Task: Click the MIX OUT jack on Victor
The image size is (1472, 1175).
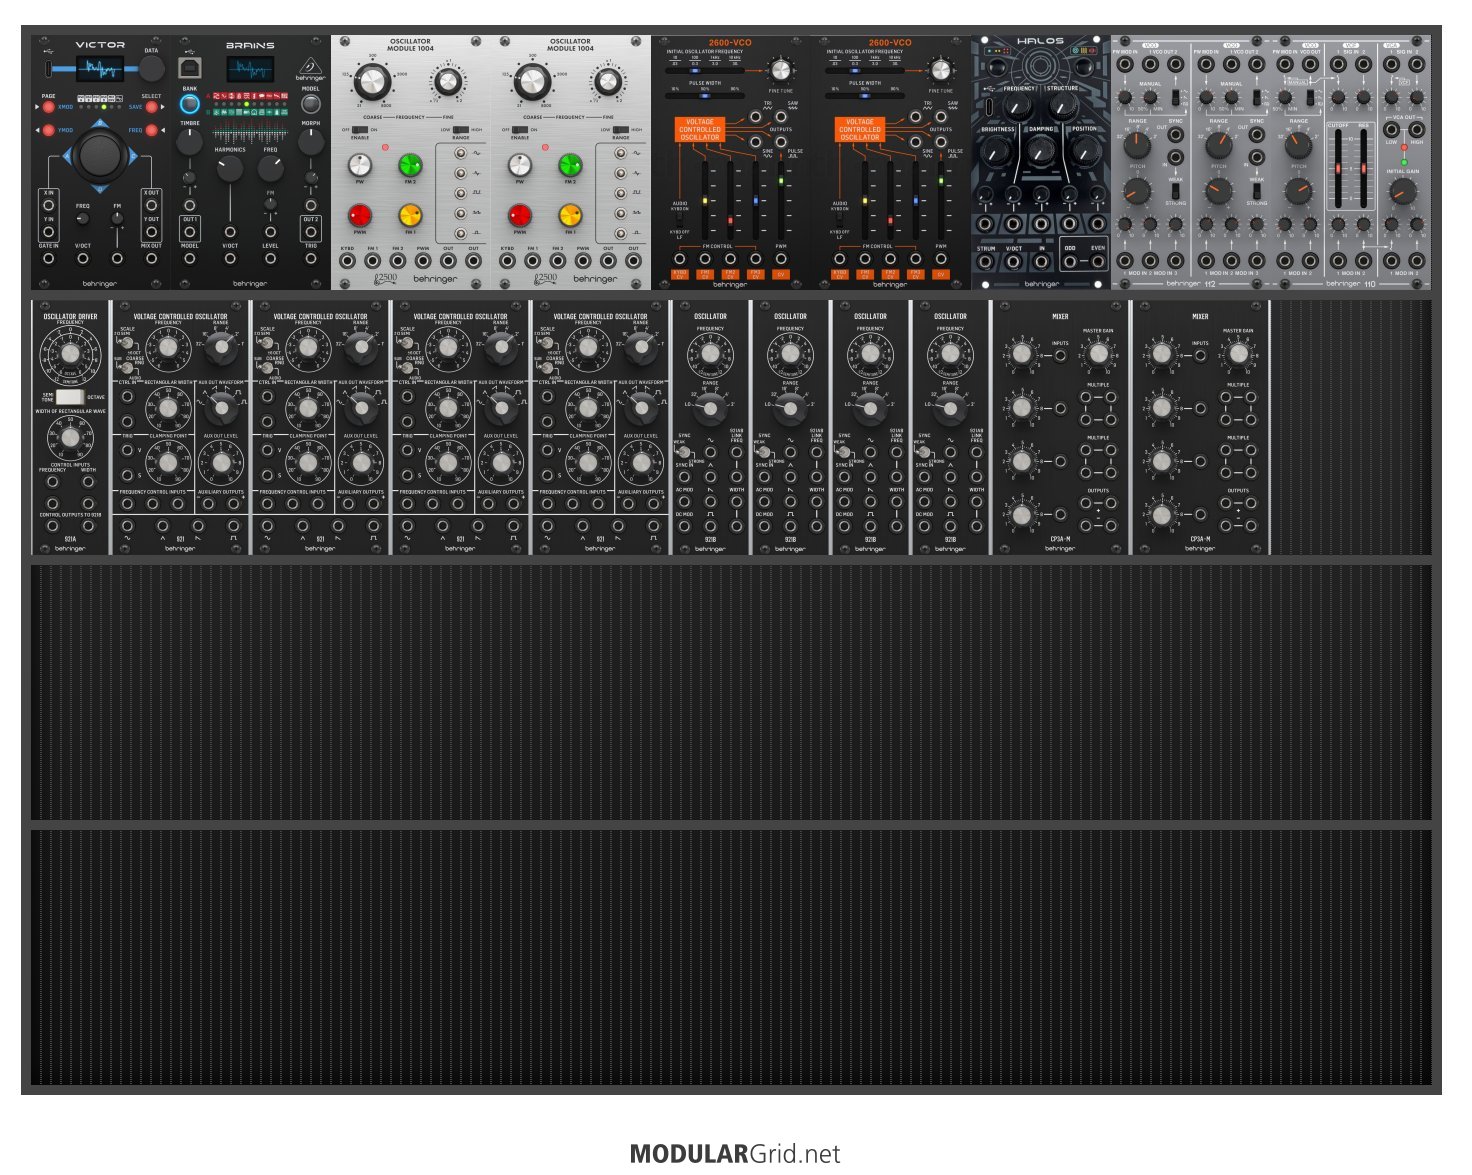Action: [151, 259]
